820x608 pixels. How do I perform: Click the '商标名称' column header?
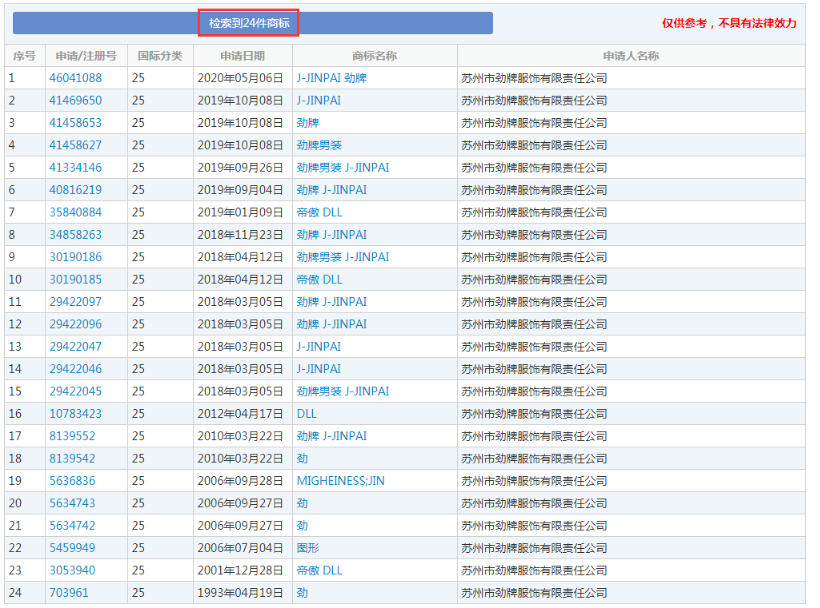pos(374,56)
